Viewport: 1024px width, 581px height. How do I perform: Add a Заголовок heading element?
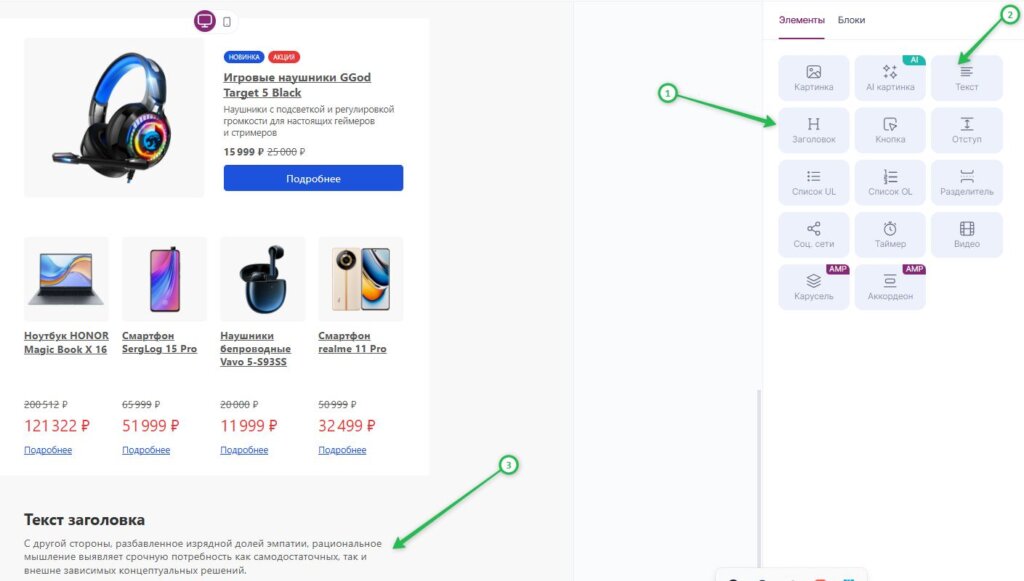point(814,129)
